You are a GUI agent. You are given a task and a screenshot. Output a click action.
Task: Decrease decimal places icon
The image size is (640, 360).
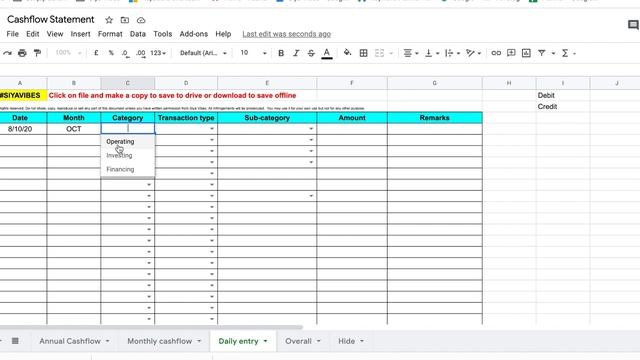pyautogui.click(x=125, y=53)
